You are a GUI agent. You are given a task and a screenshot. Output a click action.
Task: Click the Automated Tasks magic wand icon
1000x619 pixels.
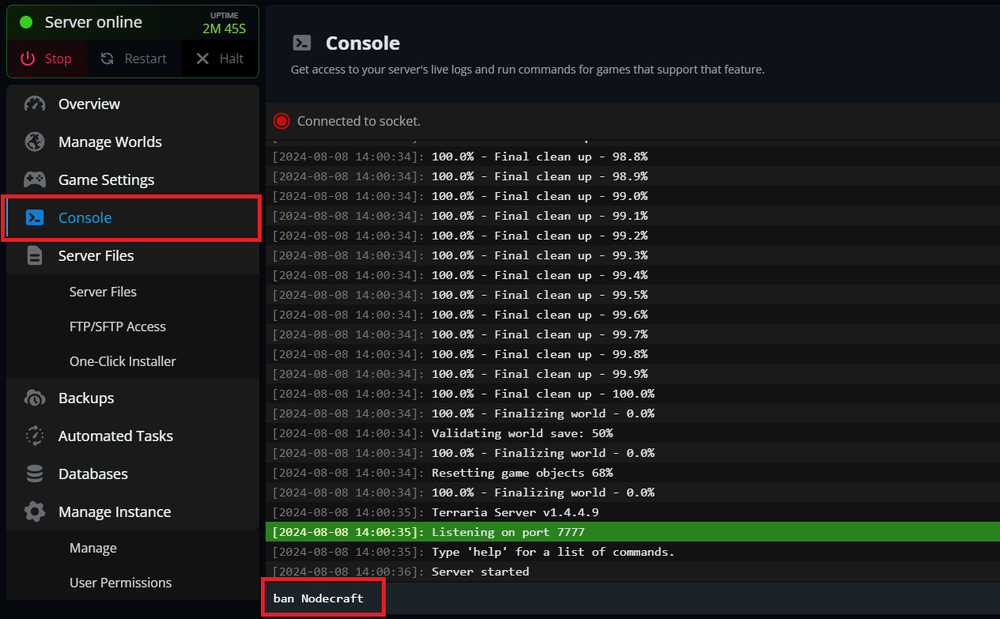tap(34, 435)
